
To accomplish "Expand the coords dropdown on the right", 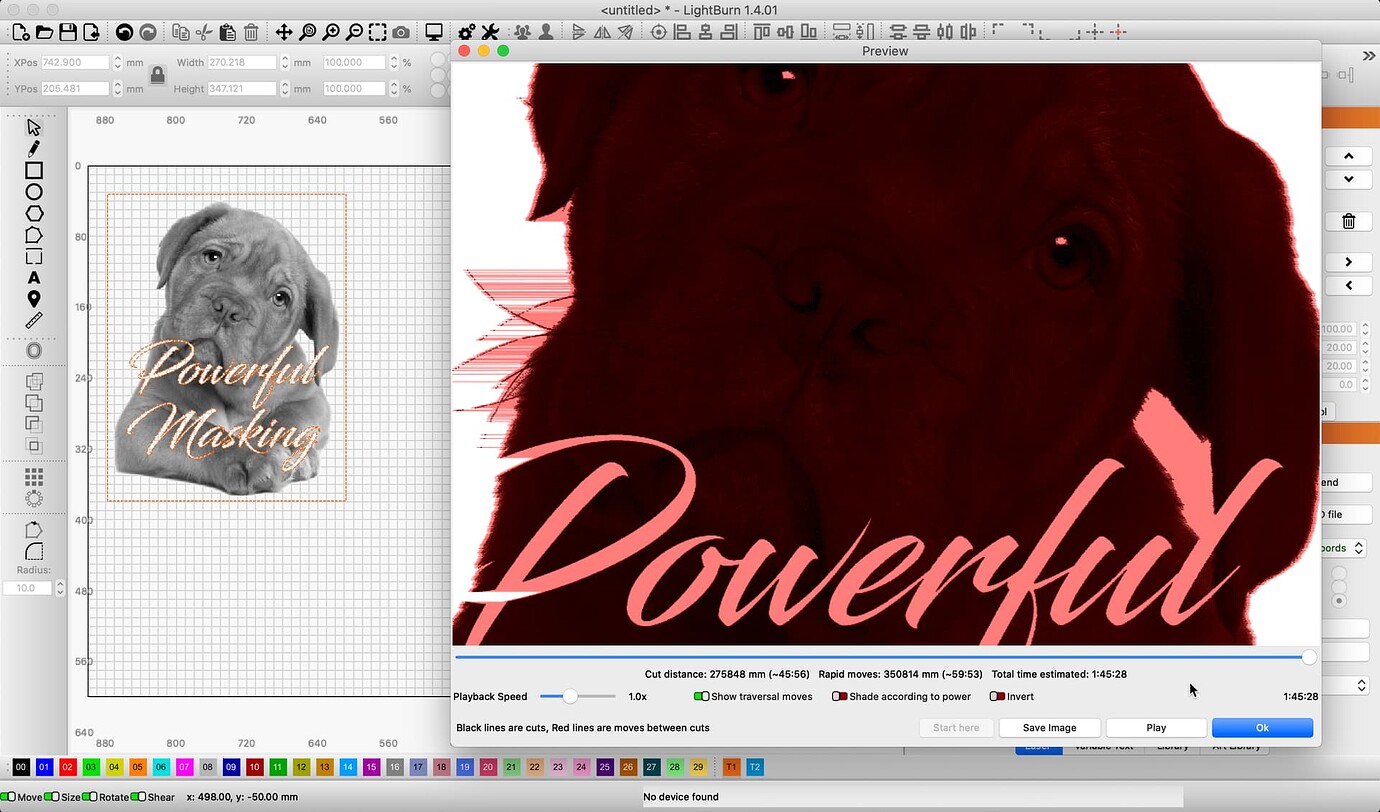I will (x=1358, y=548).
